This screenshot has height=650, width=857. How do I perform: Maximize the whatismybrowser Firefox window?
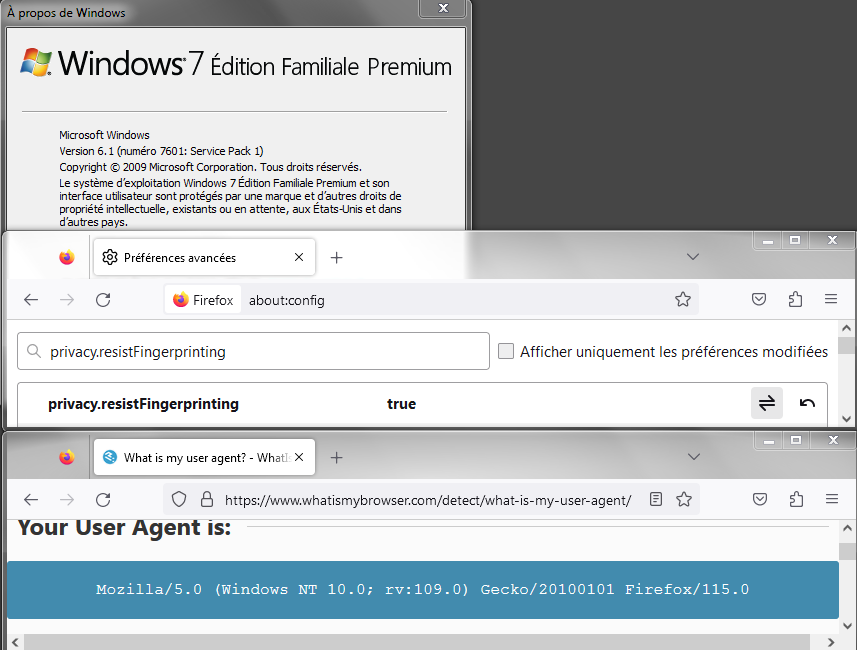point(796,441)
